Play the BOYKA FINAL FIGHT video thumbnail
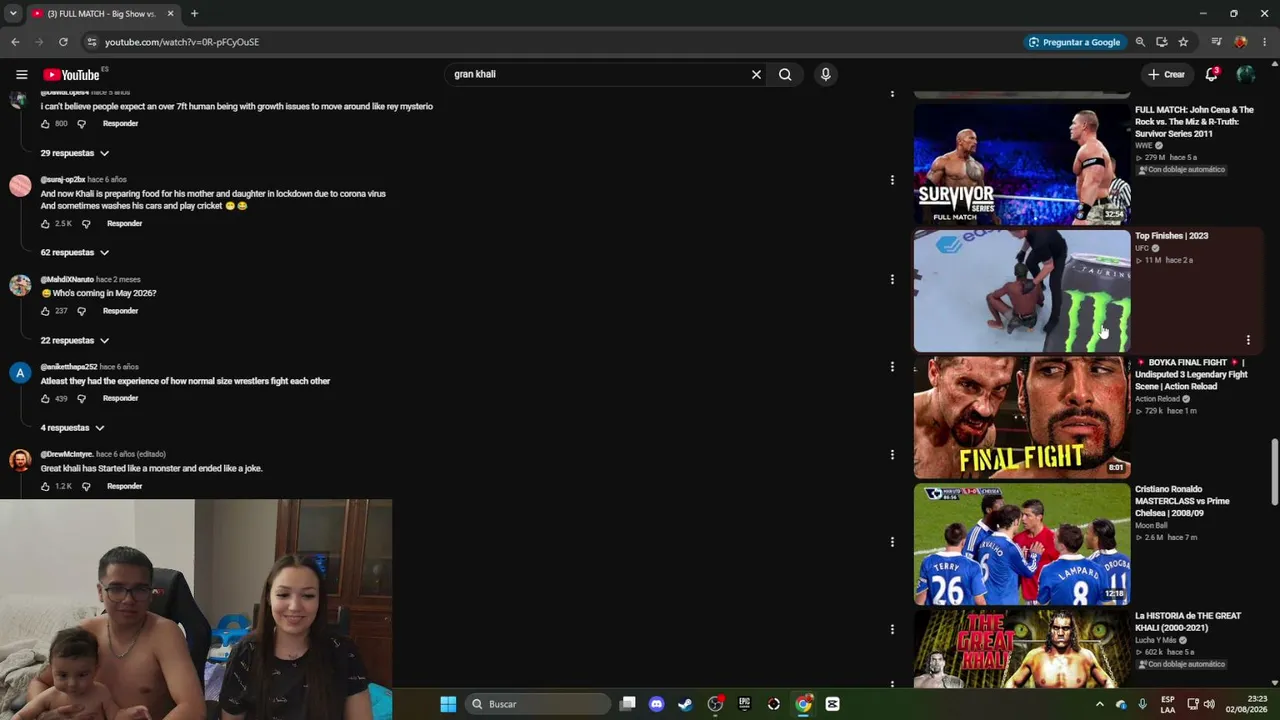The height and width of the screenshot is (720, 1280). (1021, 417)
